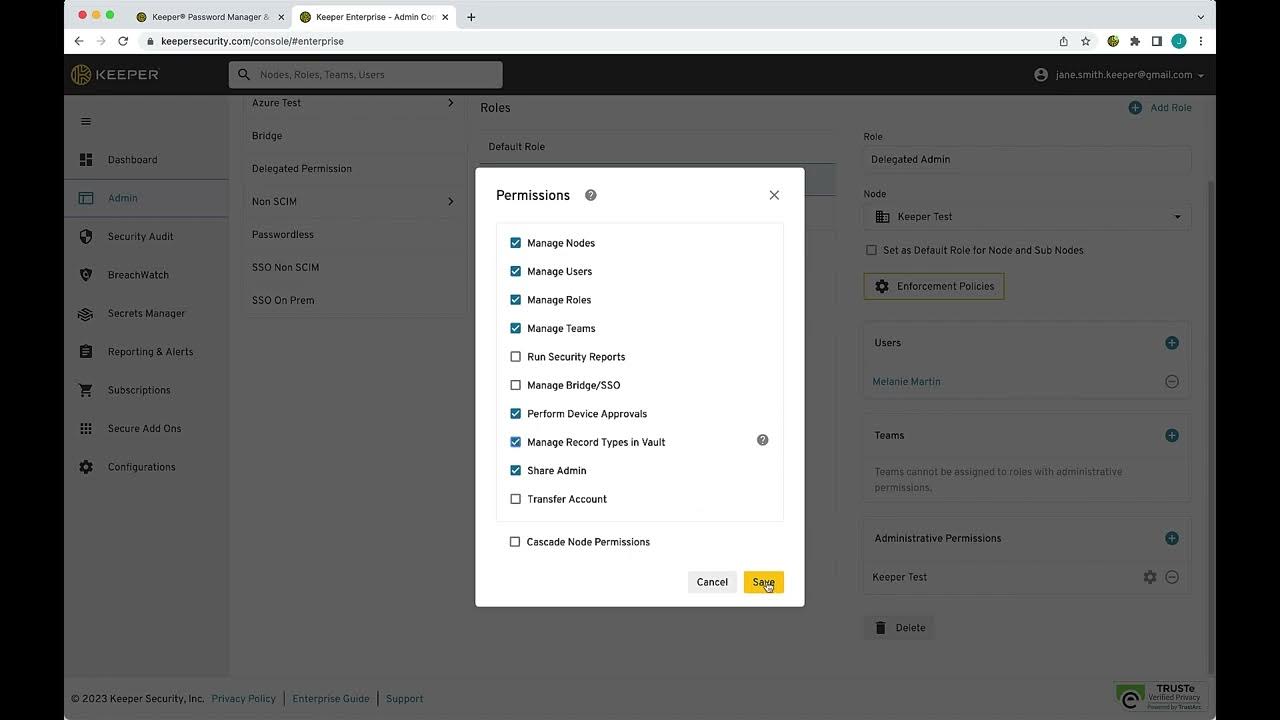Click help icon for Manage Record Types
Viewport: 1280px width, 720px height.
[762, 440]
